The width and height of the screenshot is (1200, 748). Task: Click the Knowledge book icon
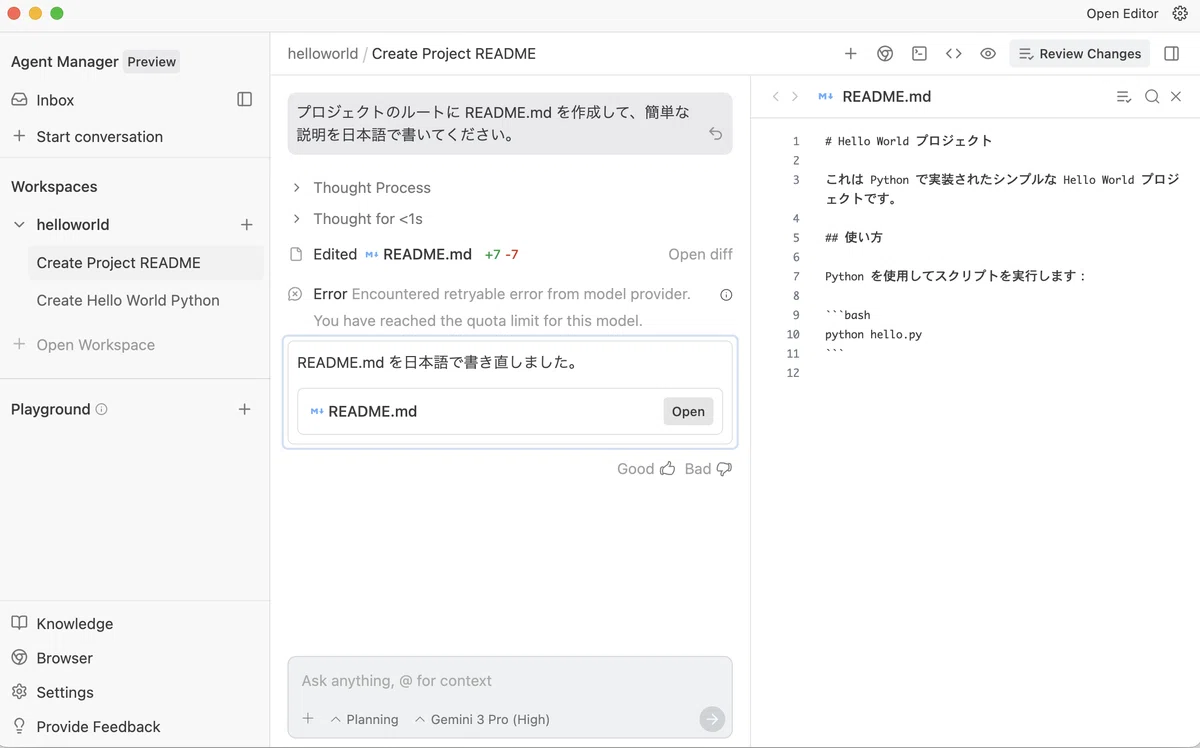pyautogui.click(x=19, y=623)
